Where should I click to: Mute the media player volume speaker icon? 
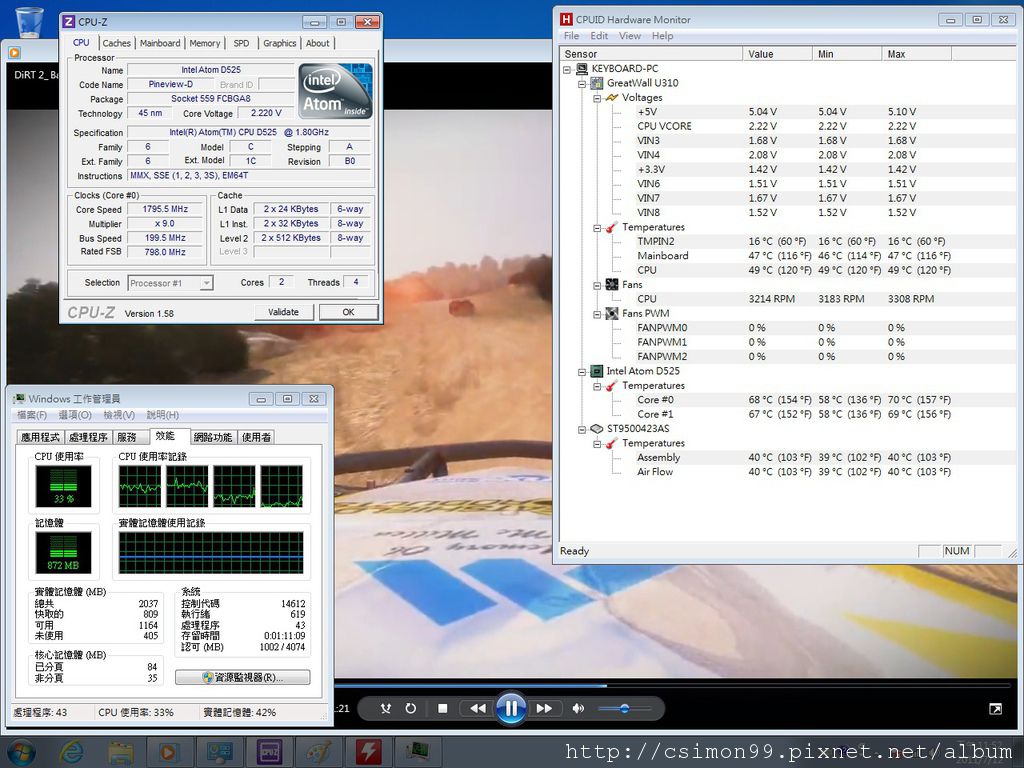coord(578,709)
